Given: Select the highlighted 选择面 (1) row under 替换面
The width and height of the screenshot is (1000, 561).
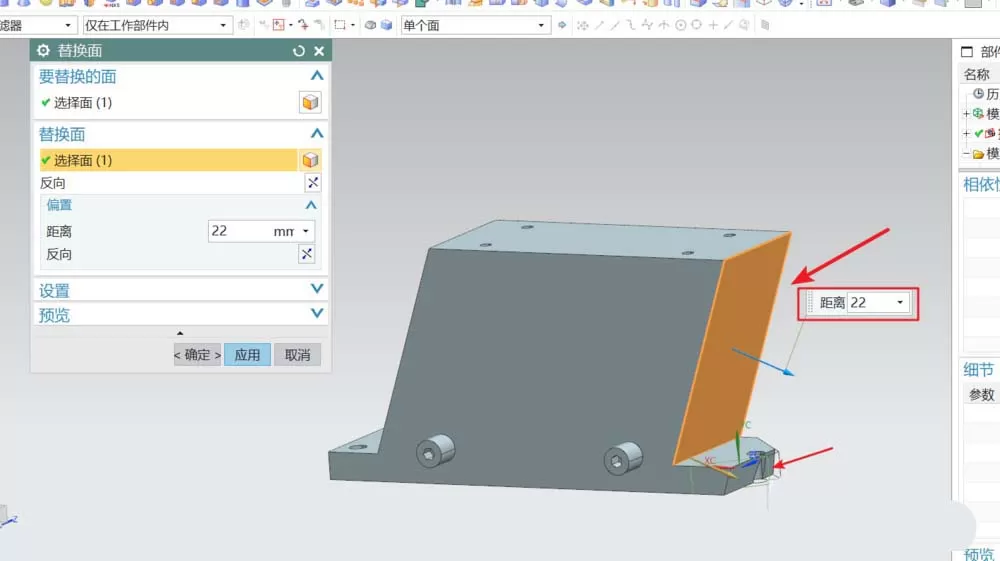Looking at the screenshot, I should [x=168, y=160].
